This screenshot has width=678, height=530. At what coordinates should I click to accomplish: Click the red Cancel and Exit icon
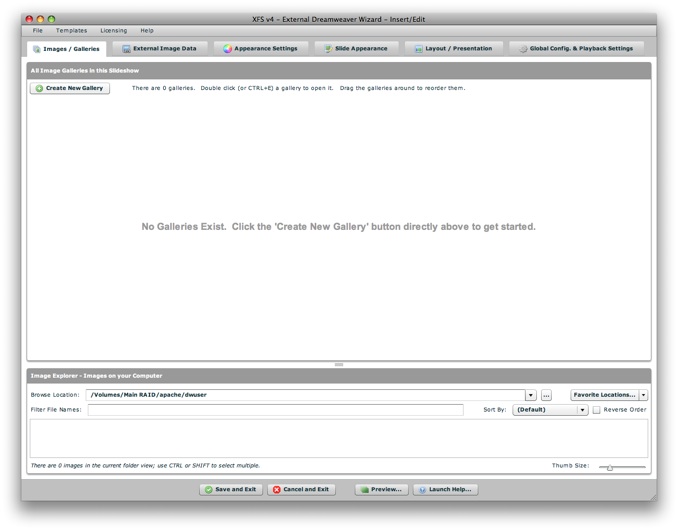(x=277, y=490)
